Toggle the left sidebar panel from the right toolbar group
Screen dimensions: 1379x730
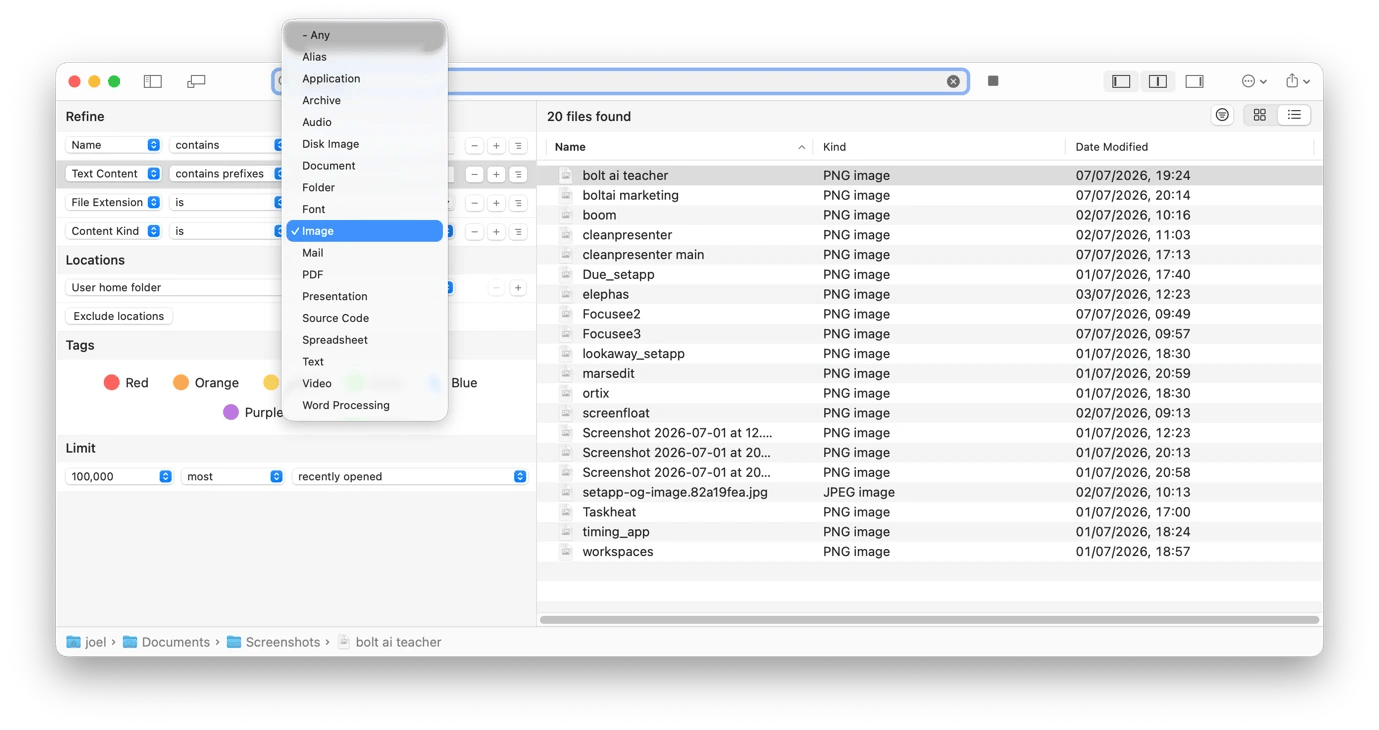pyautogui.click(x=1121, y=81)
